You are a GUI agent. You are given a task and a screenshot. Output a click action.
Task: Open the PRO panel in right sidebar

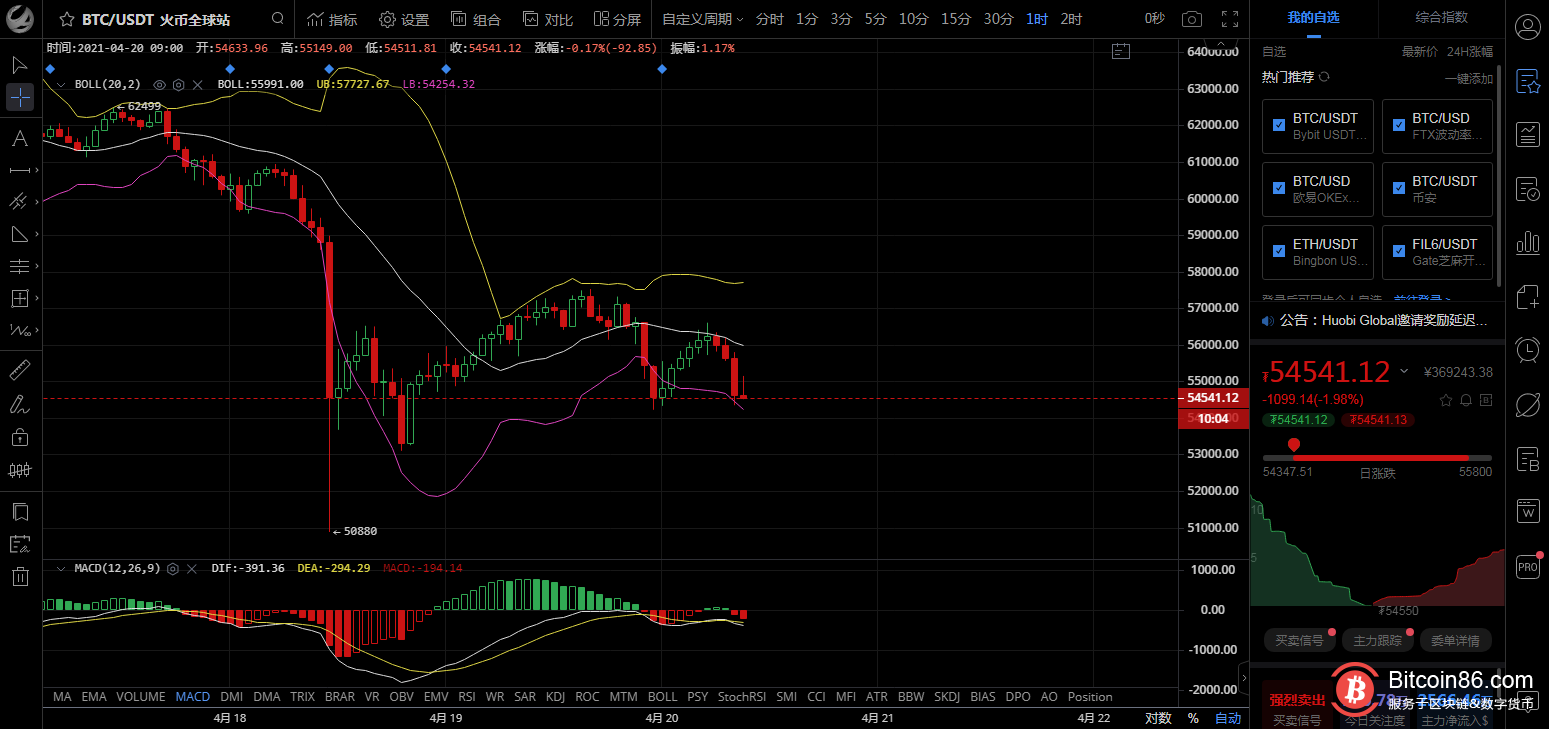[1527, 566]
